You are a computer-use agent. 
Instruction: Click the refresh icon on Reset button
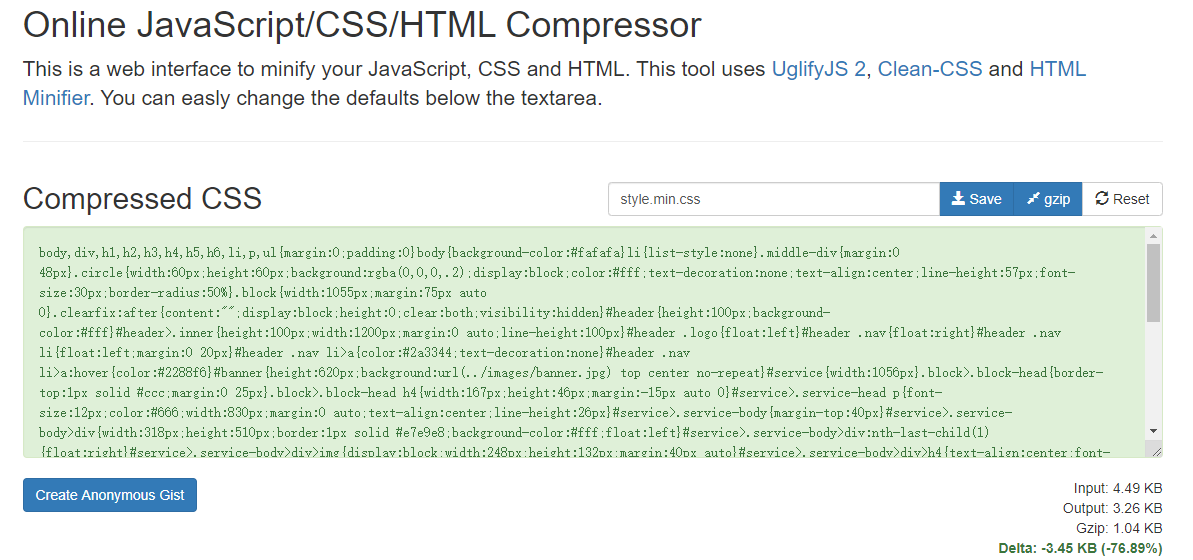coord(1102,199)
